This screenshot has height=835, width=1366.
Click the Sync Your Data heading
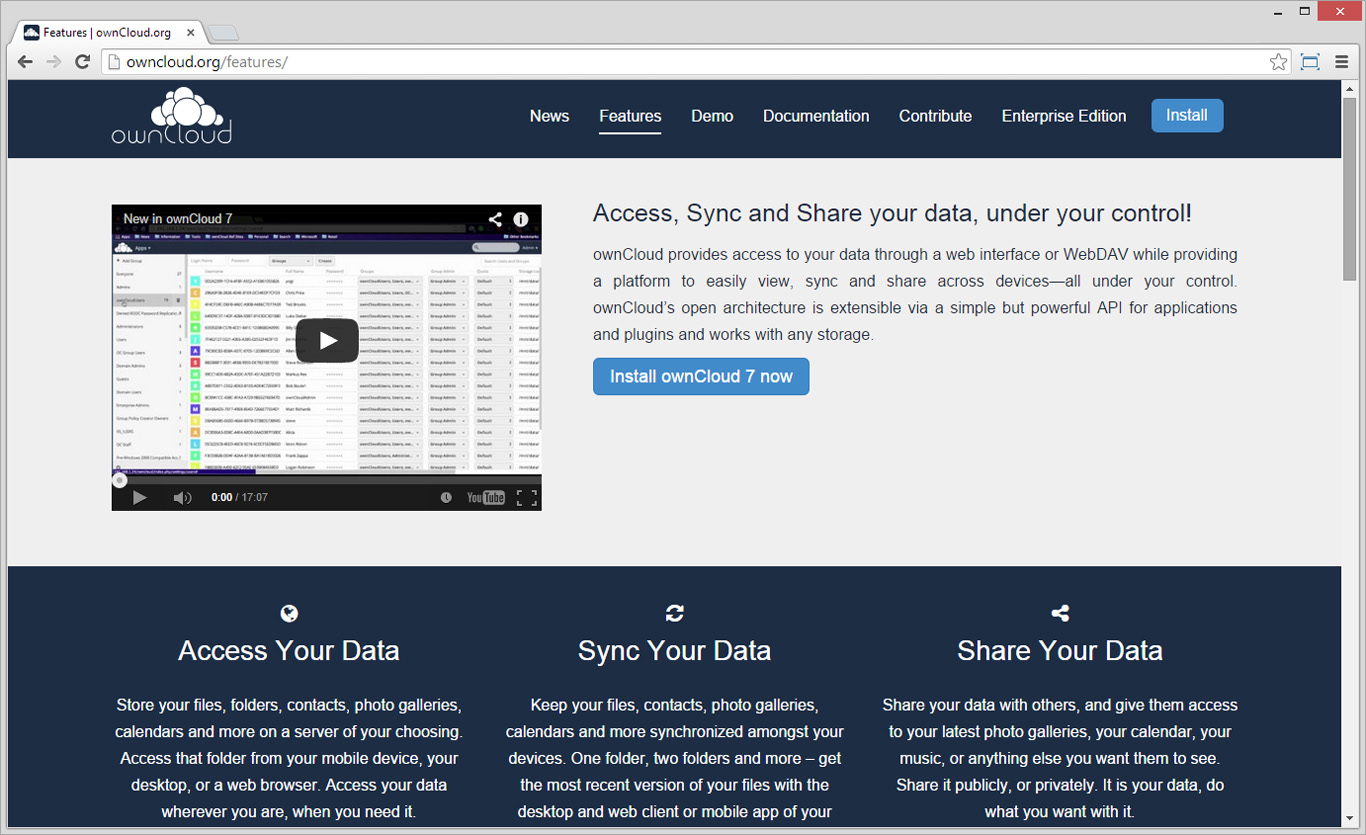pos(675,651)
